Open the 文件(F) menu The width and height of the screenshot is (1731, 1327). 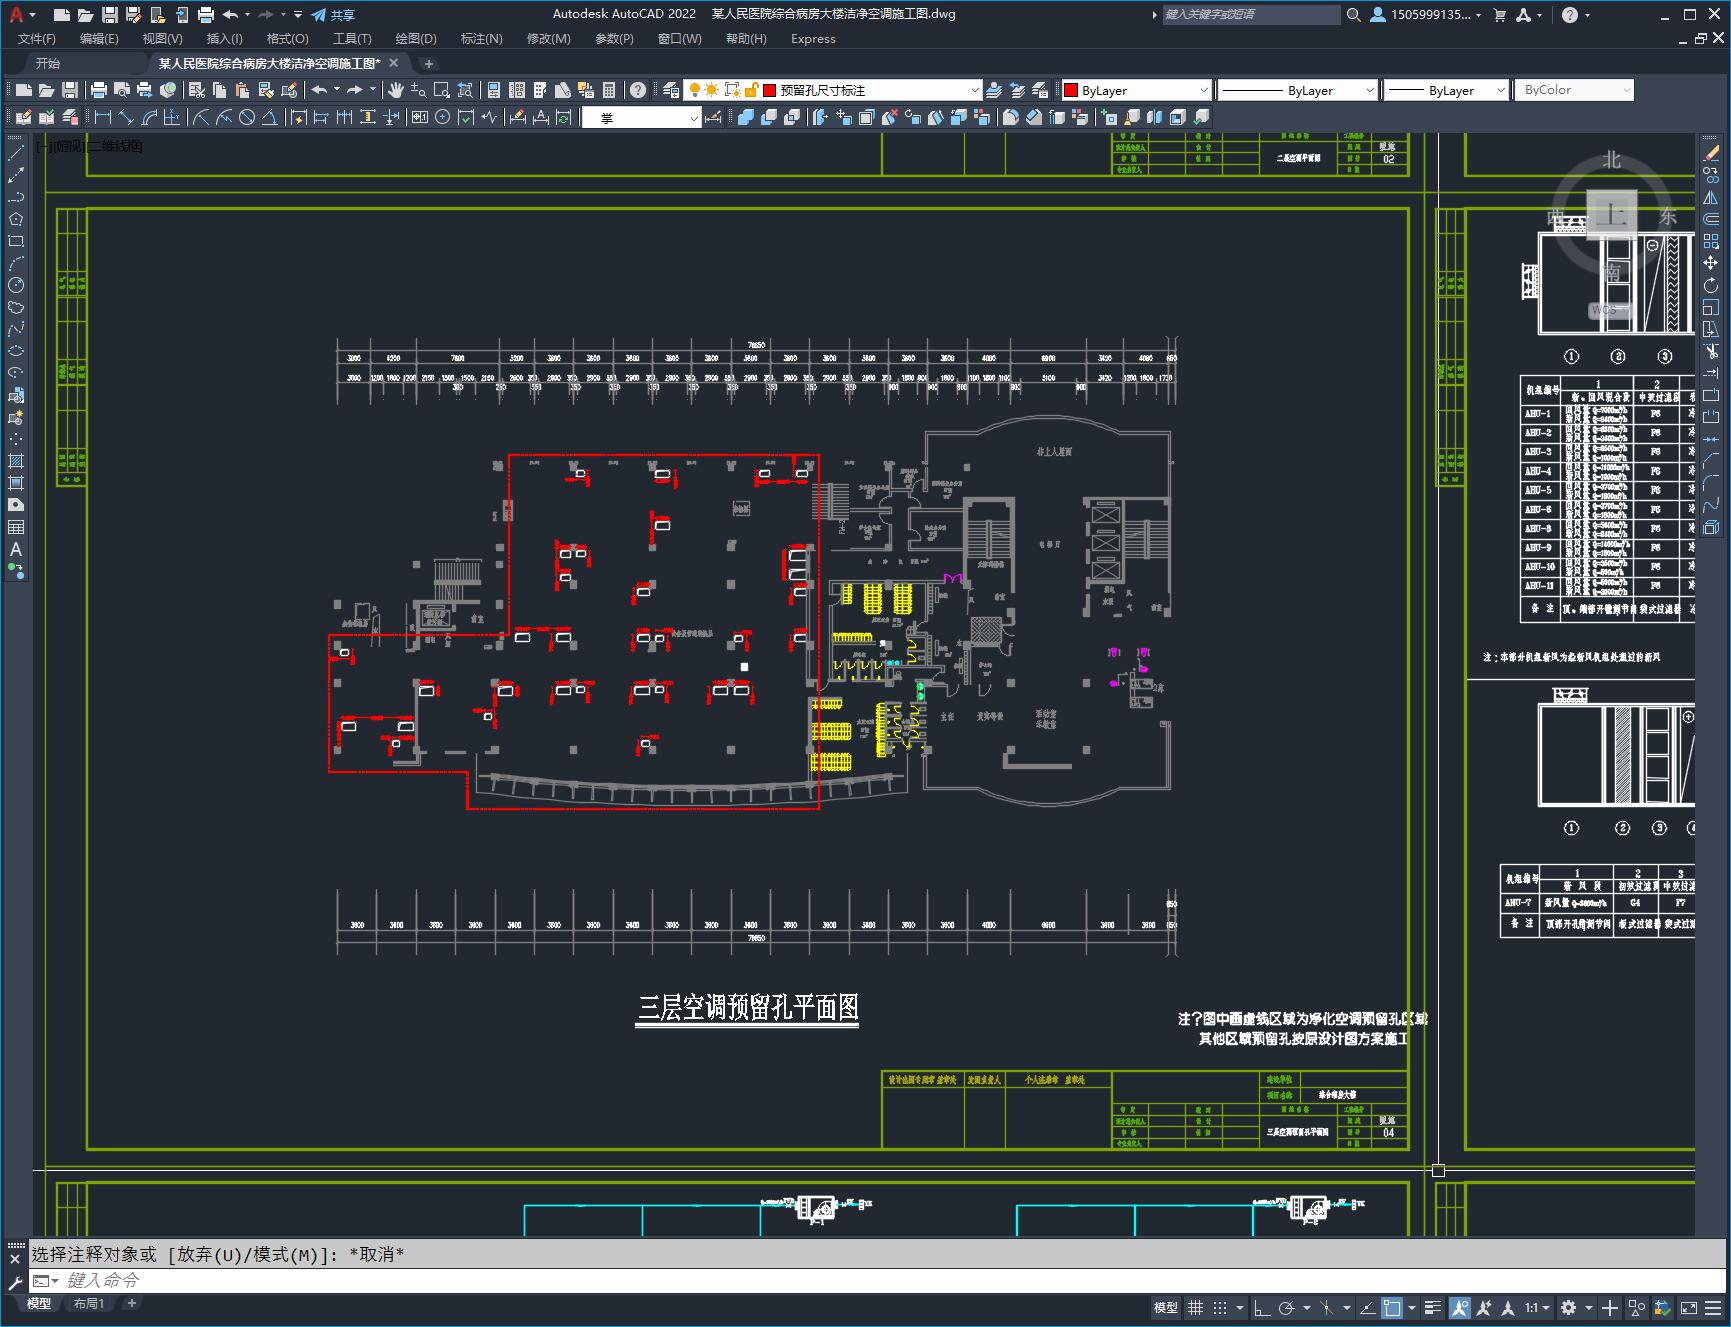(37, 39)
